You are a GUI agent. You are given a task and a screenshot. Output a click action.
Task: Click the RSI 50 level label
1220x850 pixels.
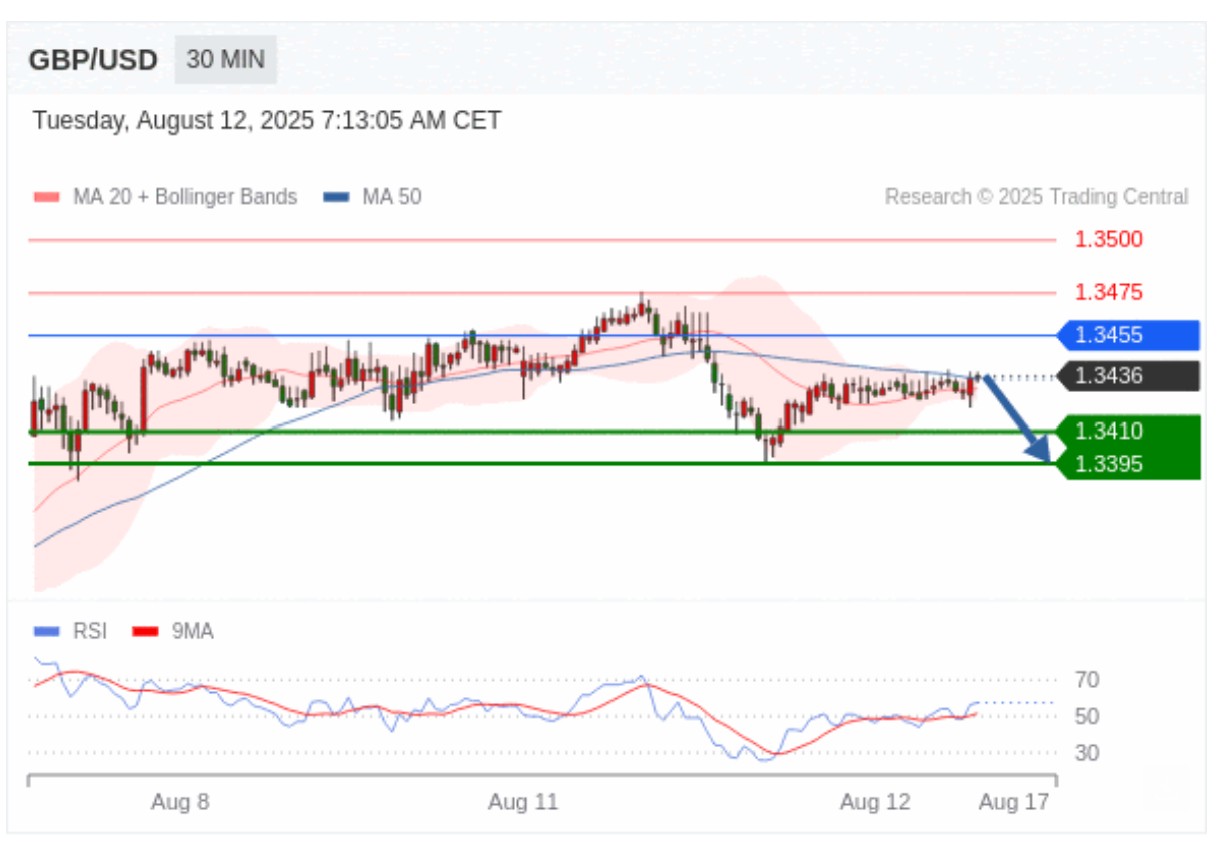click(x=1087, y=716)
